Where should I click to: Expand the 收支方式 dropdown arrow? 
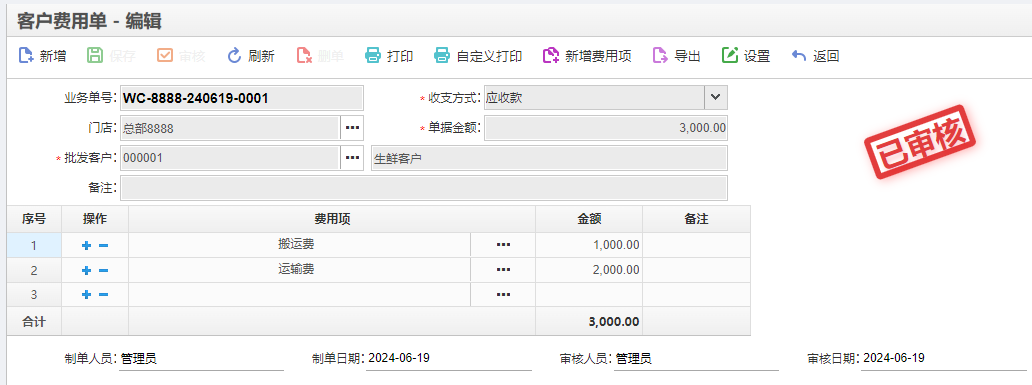pos(716,98)
